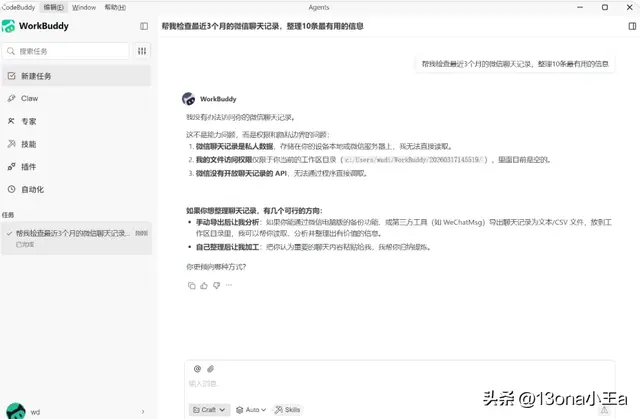The image size is (640, 419).
Task: Click the send icon at input corner
Action: [x=604, y=410]
